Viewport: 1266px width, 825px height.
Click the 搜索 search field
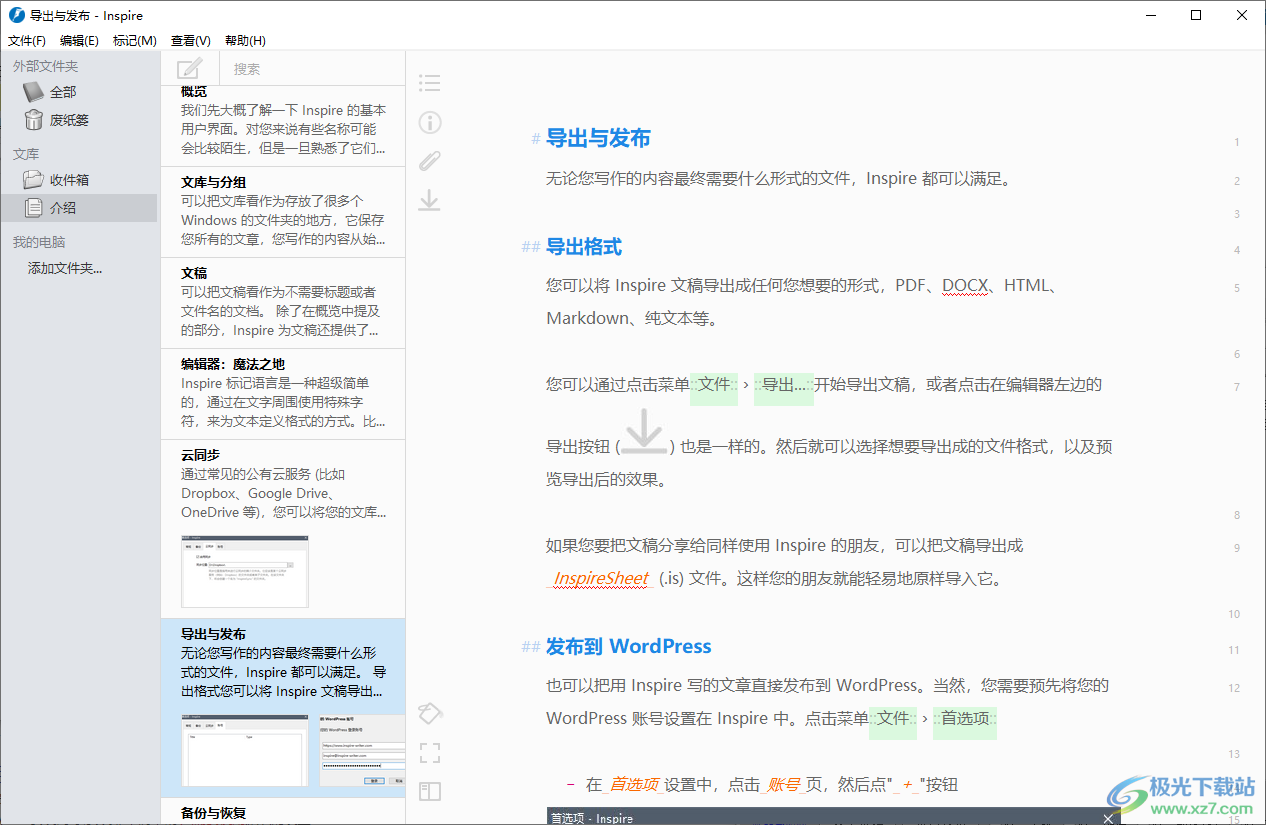coord(310,69)
